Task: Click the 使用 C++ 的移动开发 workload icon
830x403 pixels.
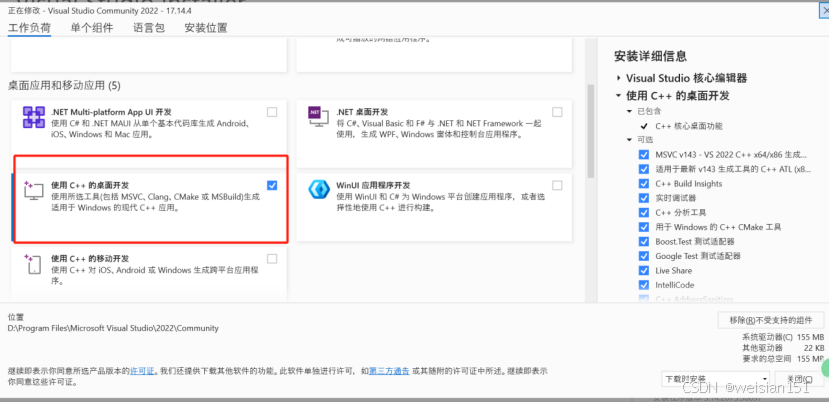Action: coord(33,264)
